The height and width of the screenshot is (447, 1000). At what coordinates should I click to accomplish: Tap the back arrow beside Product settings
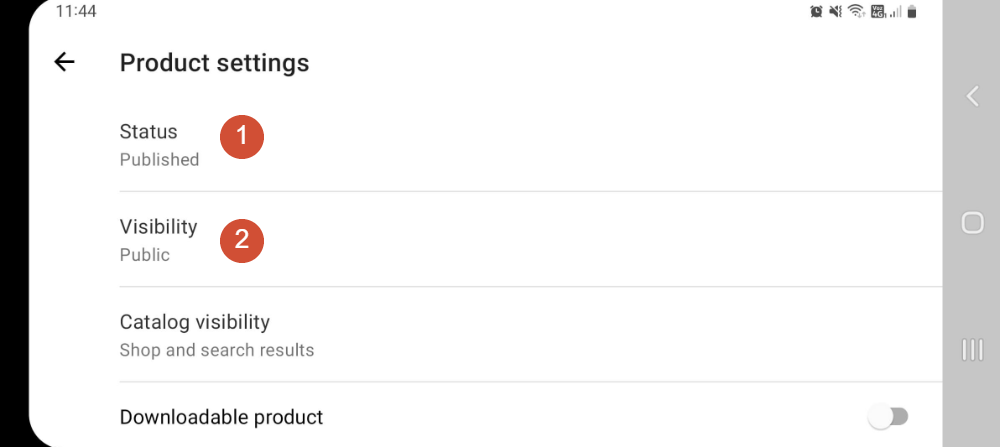tap(64, 62)
